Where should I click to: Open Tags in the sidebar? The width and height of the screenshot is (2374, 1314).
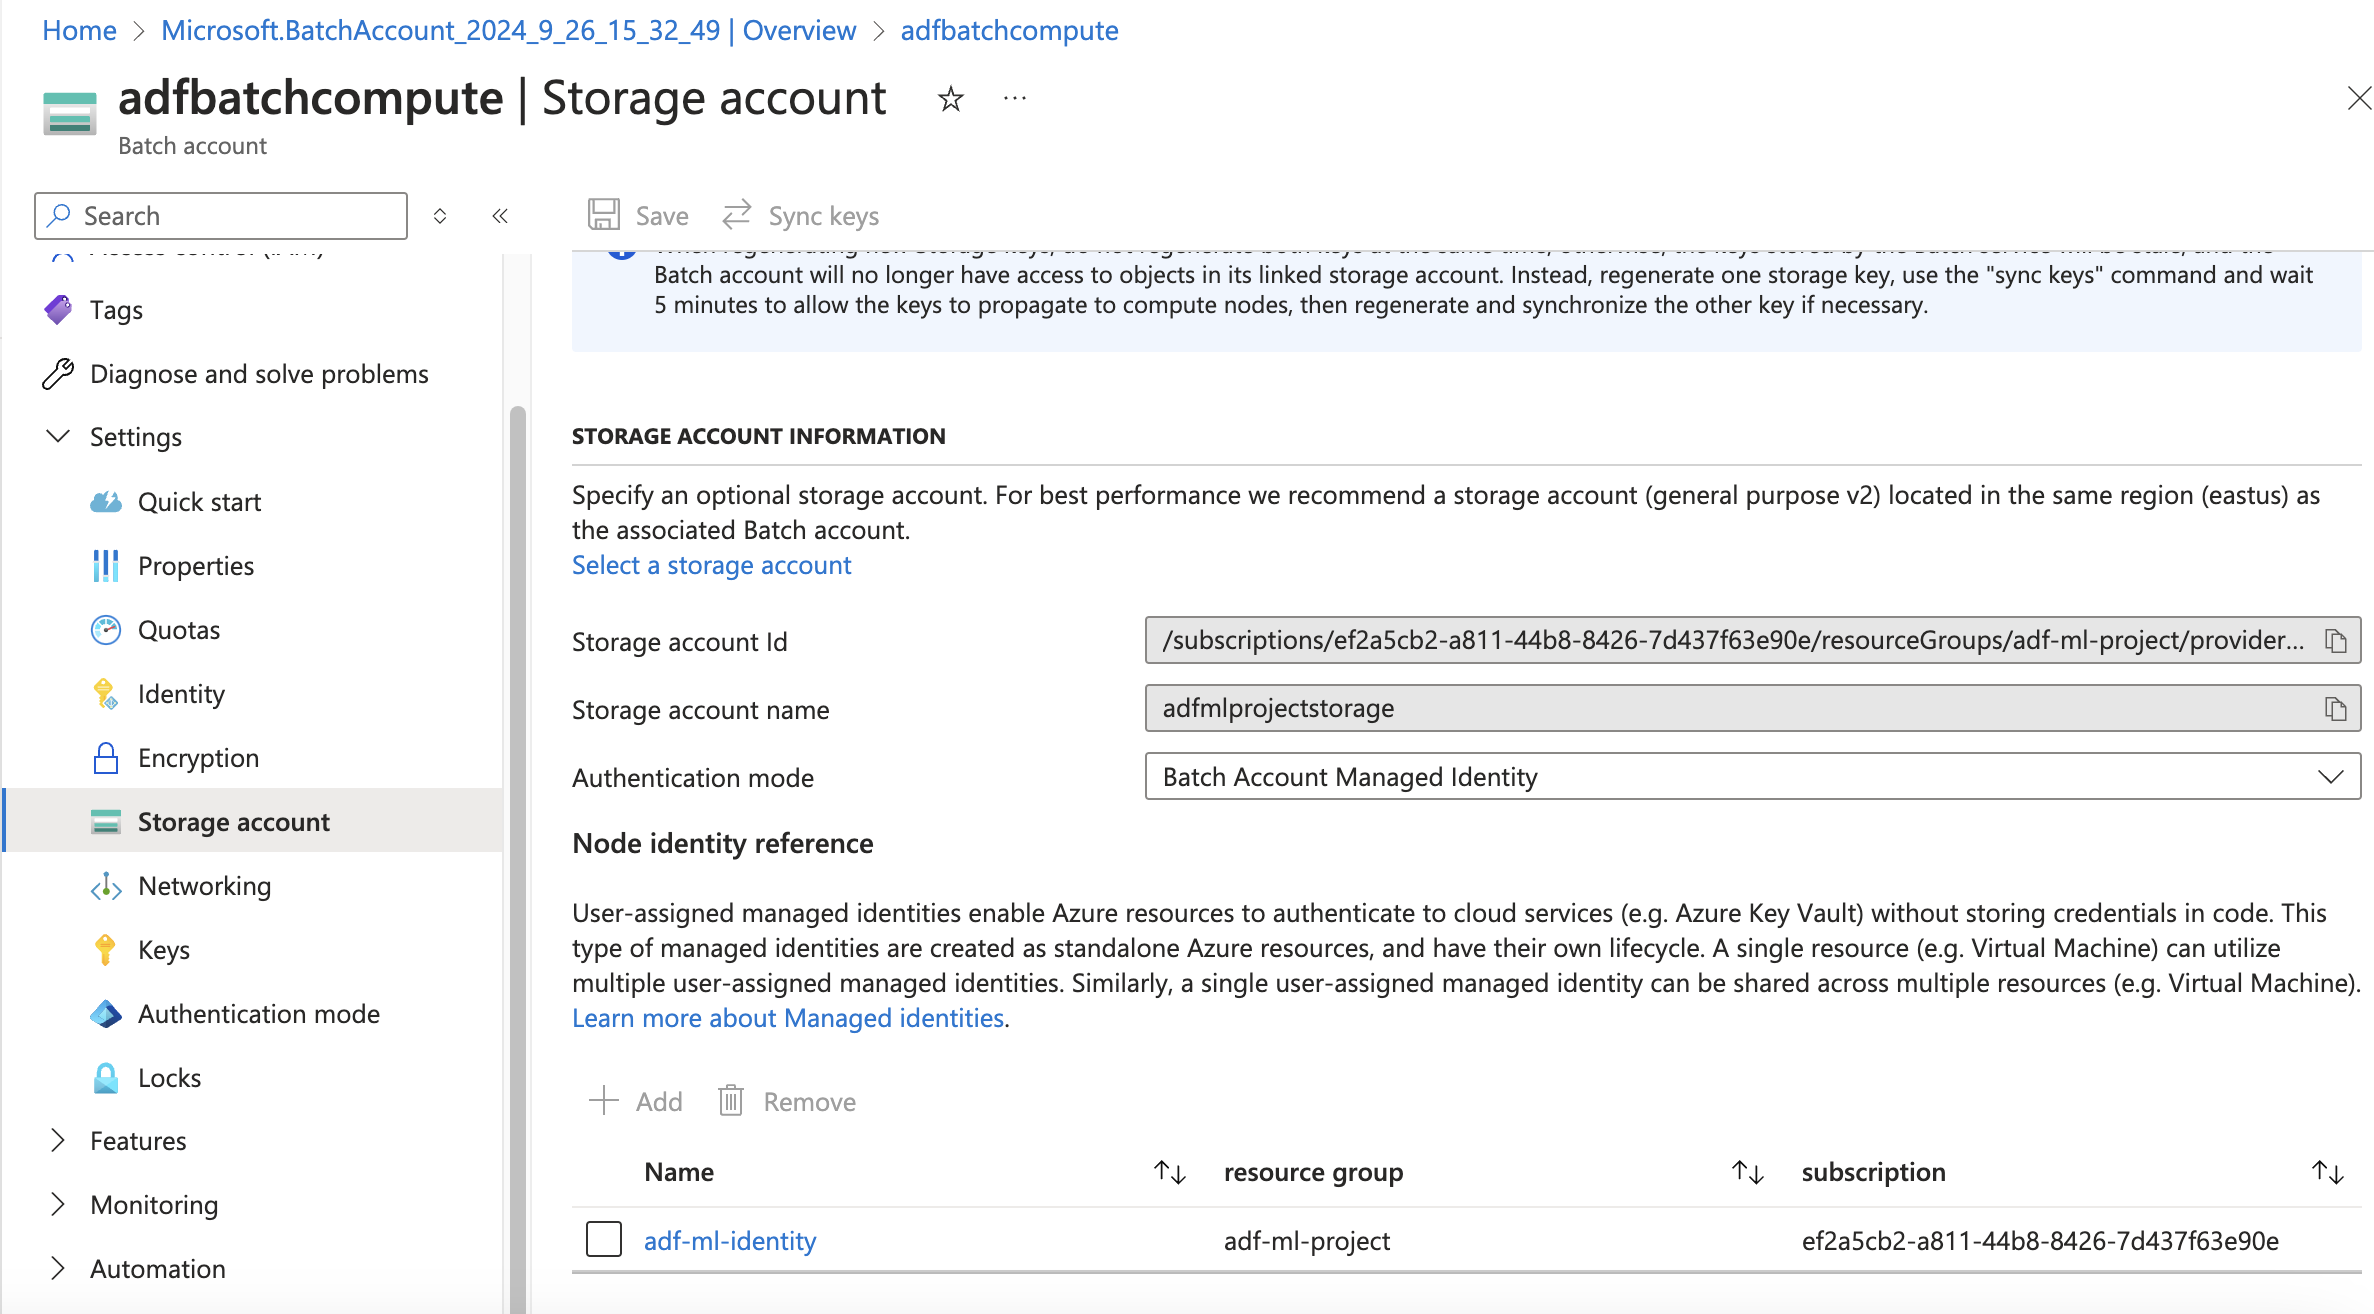(116, 310)
